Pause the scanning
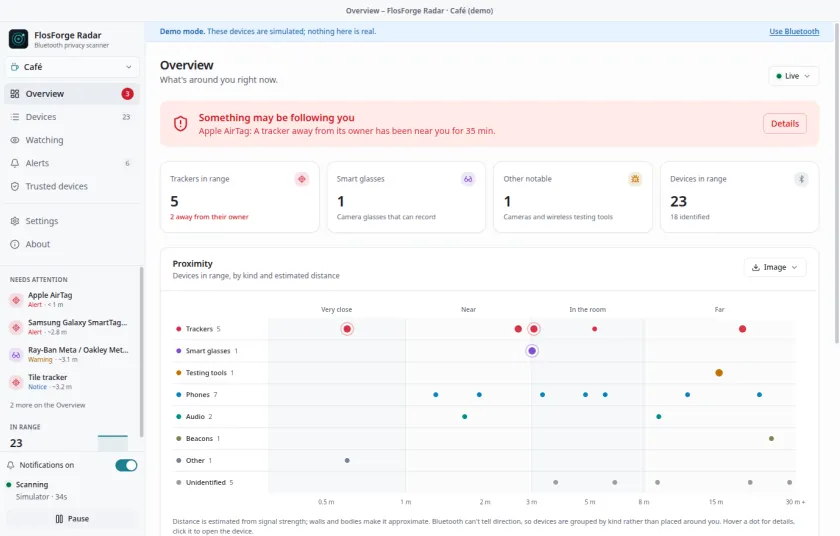Viewport: 840px width, 536px height. click(72, 519)
